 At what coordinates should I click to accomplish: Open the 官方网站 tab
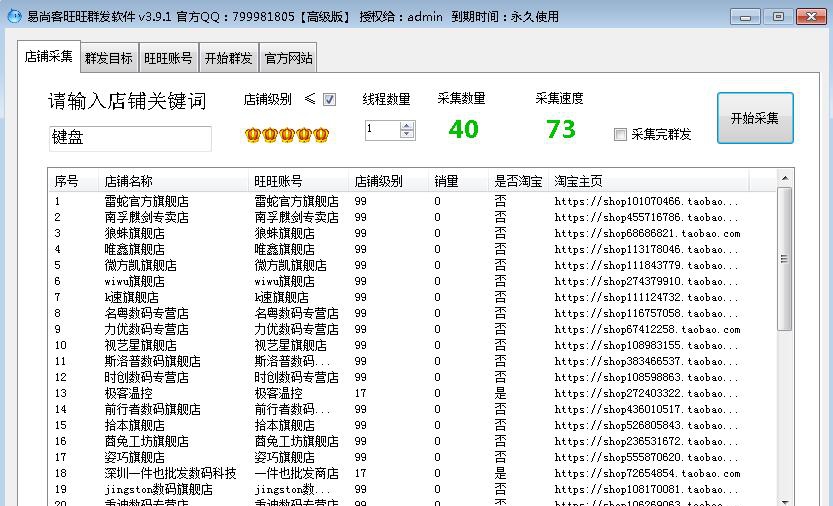pos(288,58)
